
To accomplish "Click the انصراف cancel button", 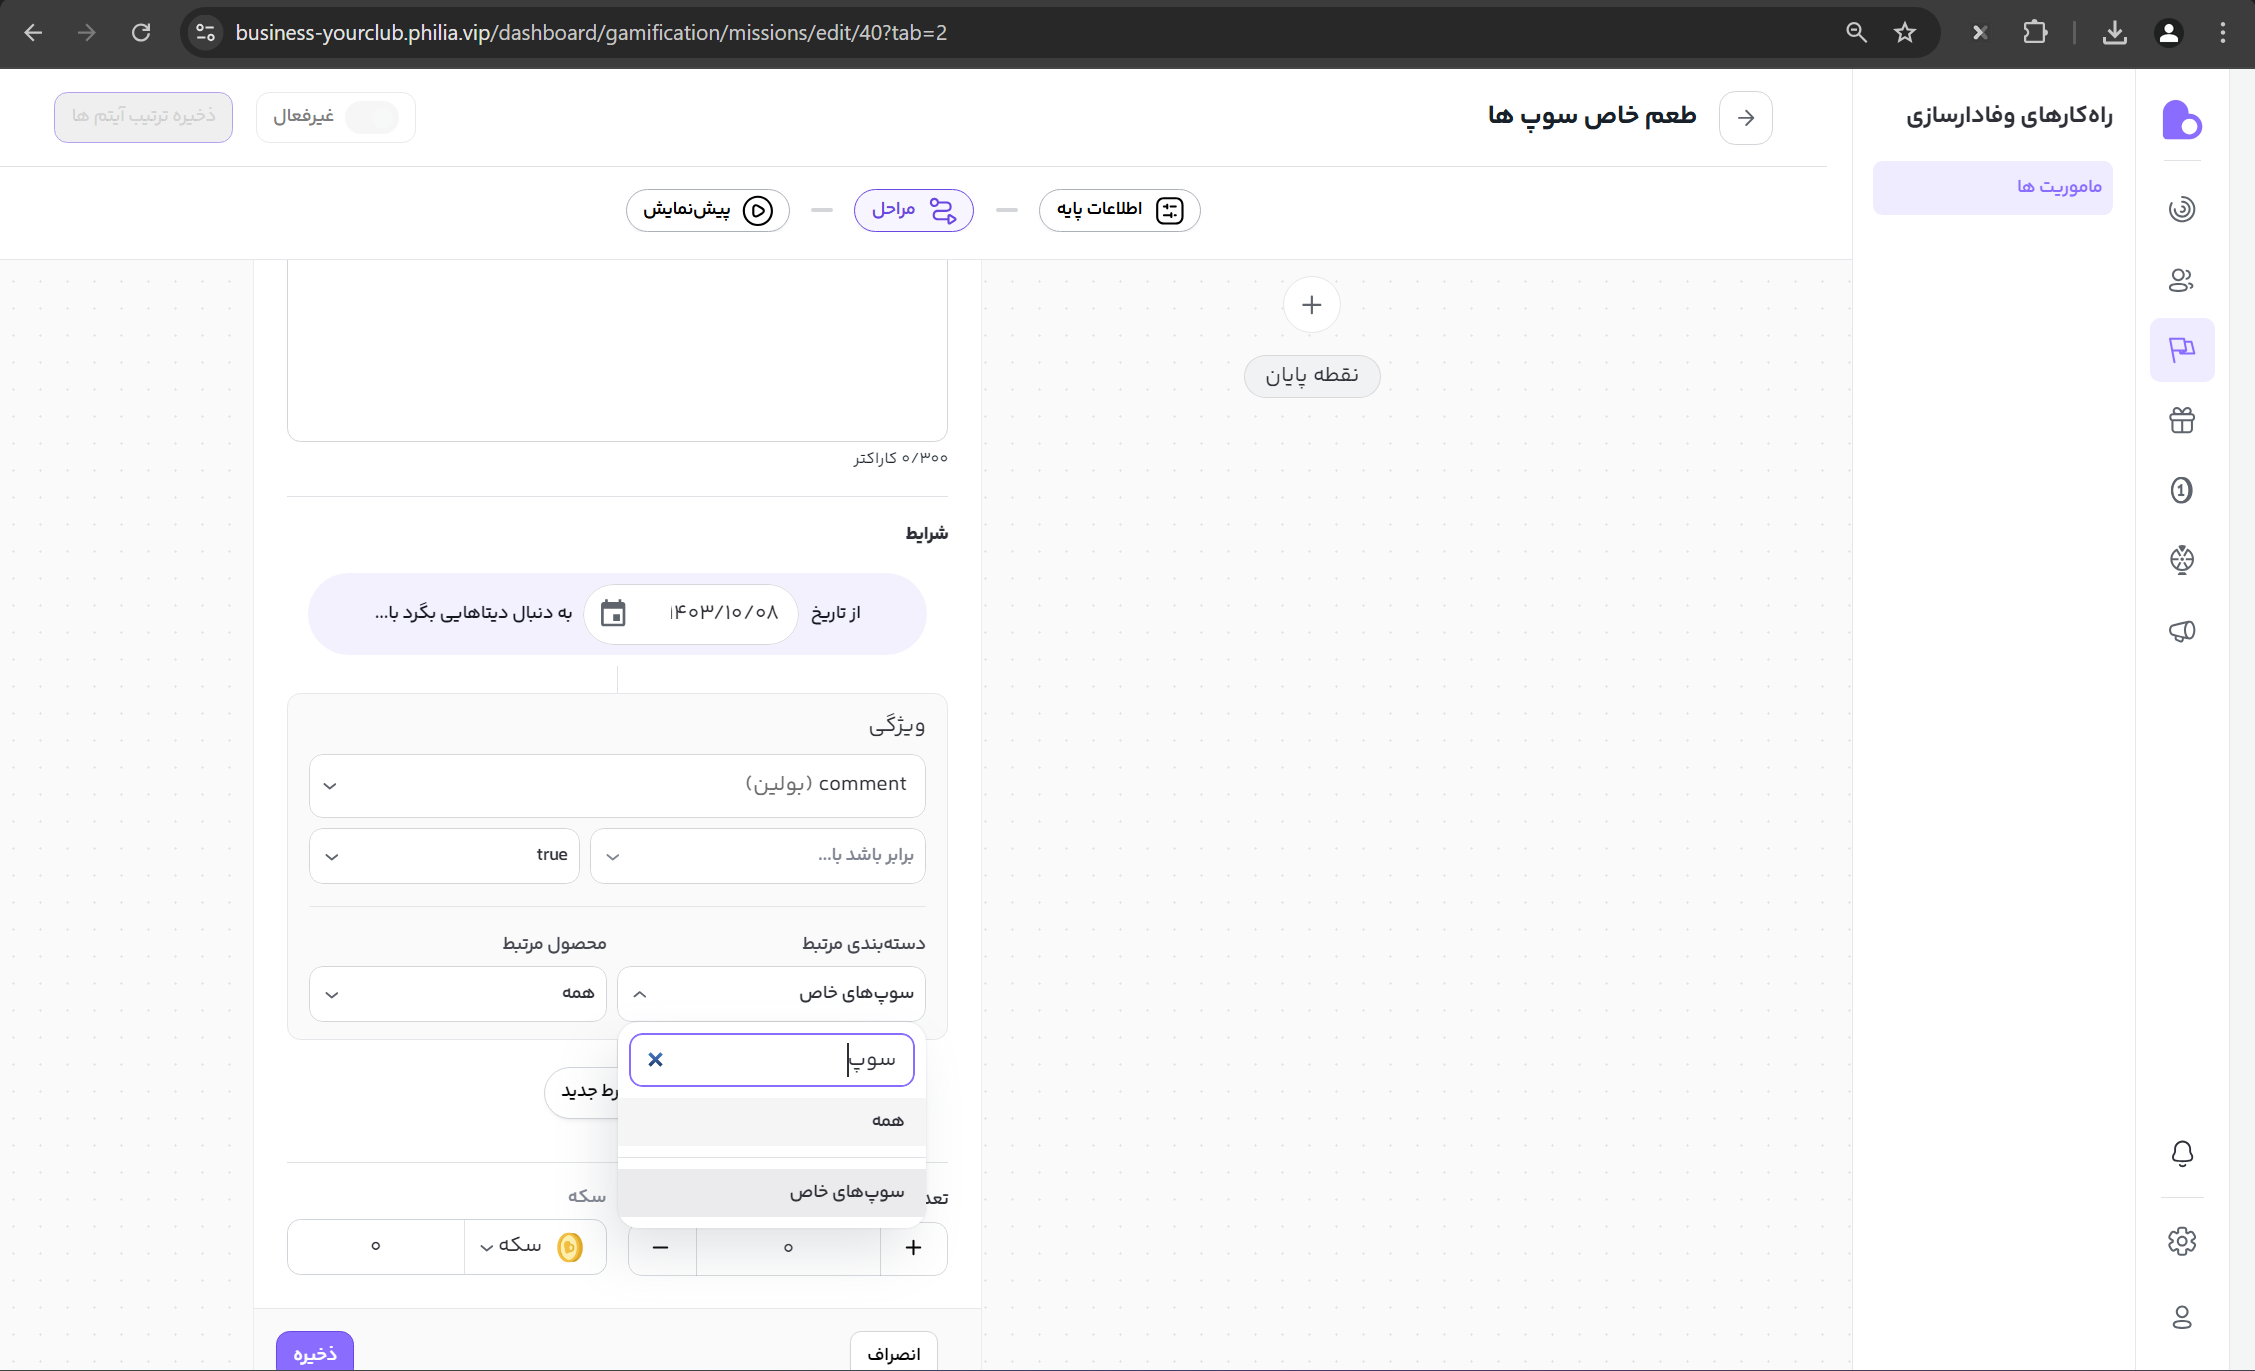I will (893, 1353).
